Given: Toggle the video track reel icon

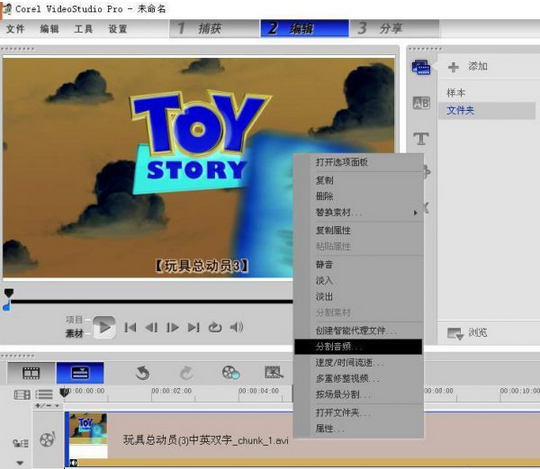Looking at the screenshot, I should (48, 439).
